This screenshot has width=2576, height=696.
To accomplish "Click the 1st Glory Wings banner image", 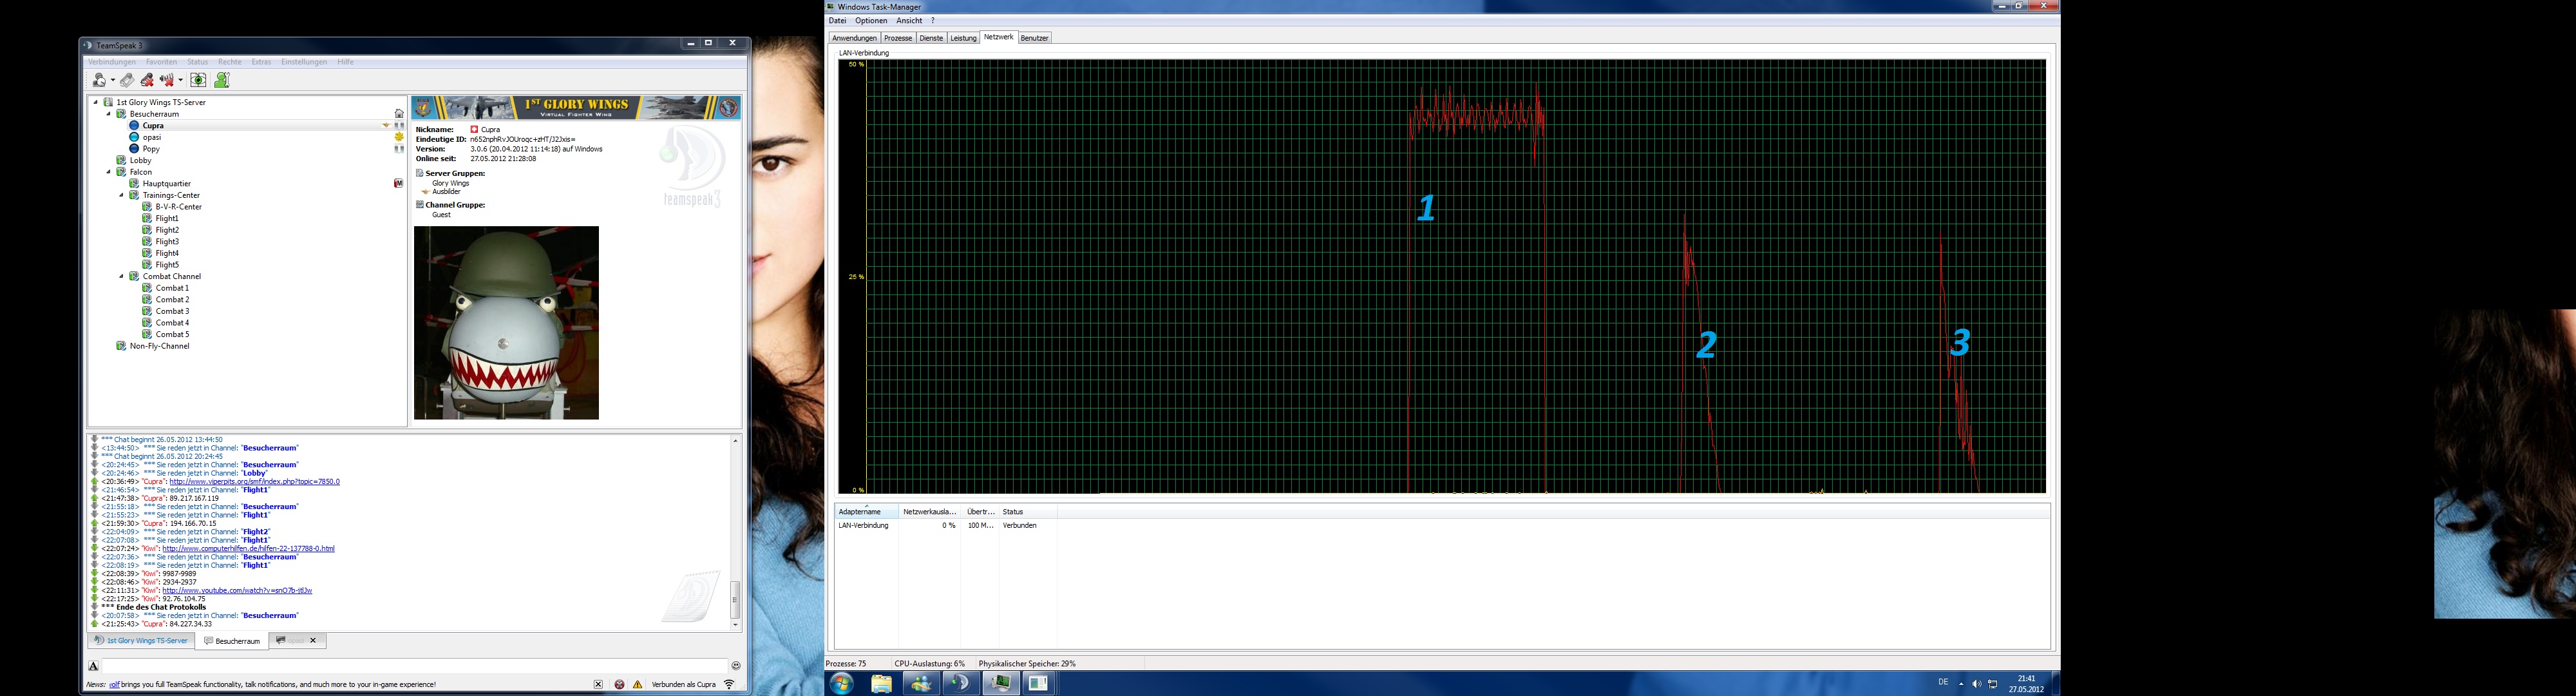I will 577,108.
